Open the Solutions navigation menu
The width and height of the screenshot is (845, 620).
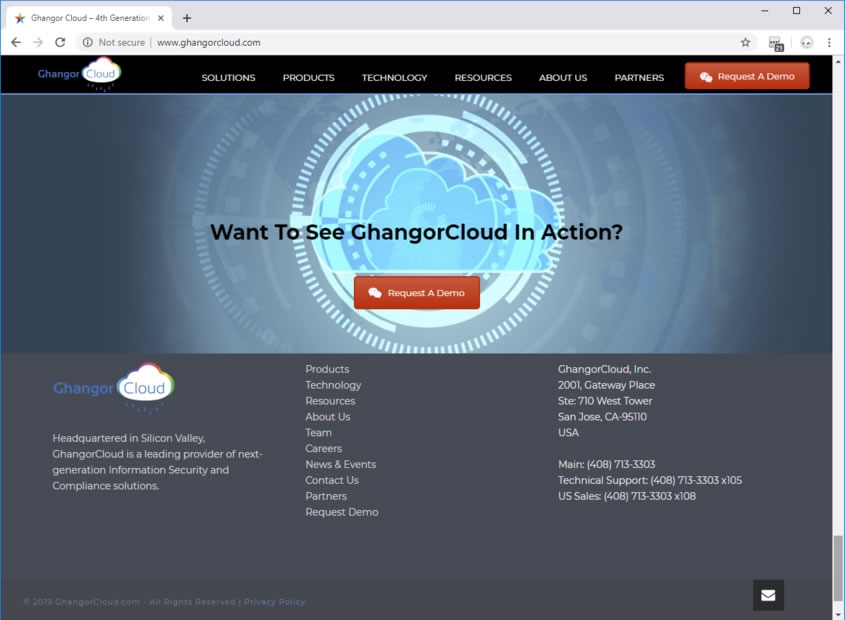228,78
